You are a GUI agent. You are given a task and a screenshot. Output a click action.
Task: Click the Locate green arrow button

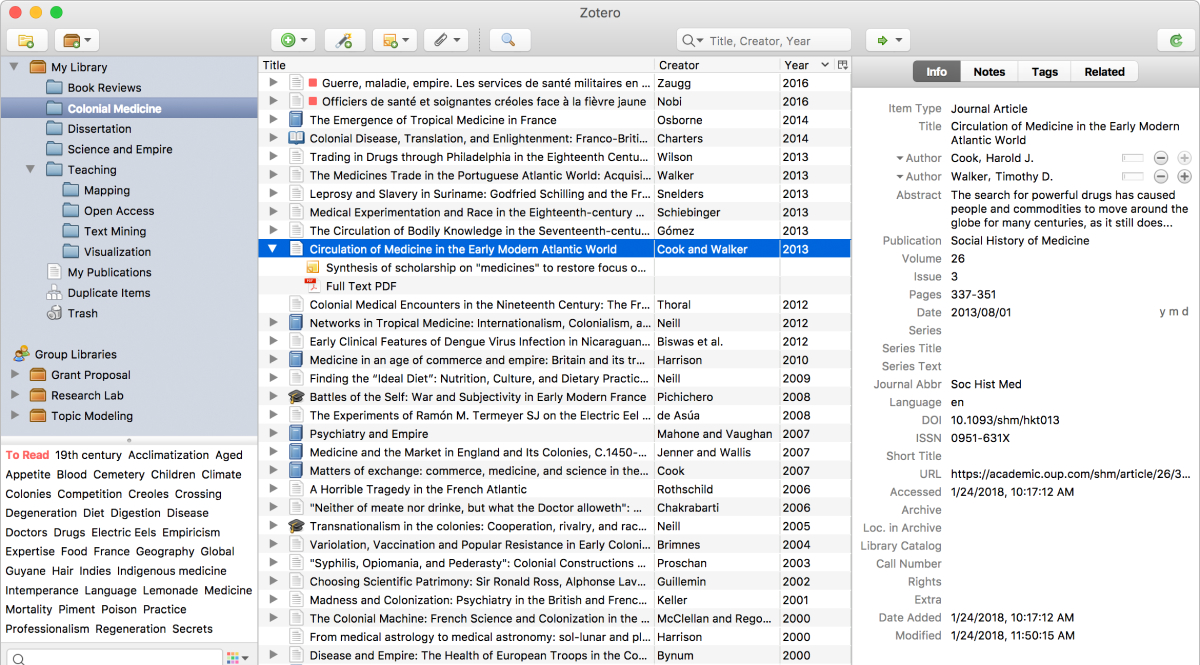point(887,40)
